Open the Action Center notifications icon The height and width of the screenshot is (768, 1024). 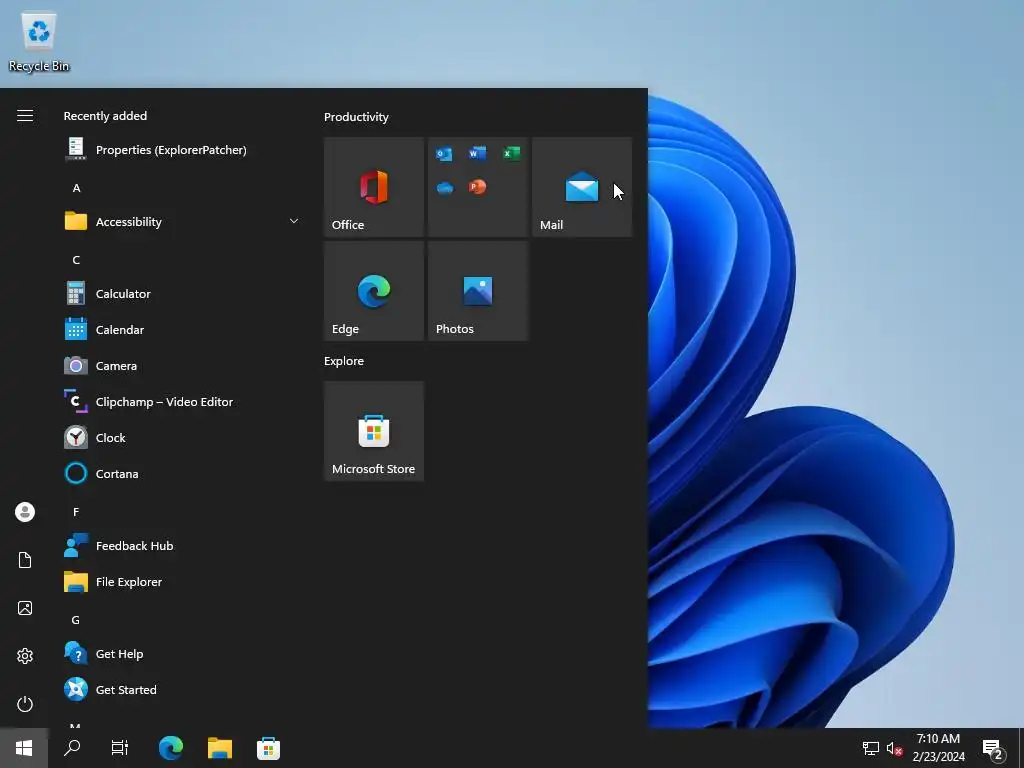click(993, 749)
